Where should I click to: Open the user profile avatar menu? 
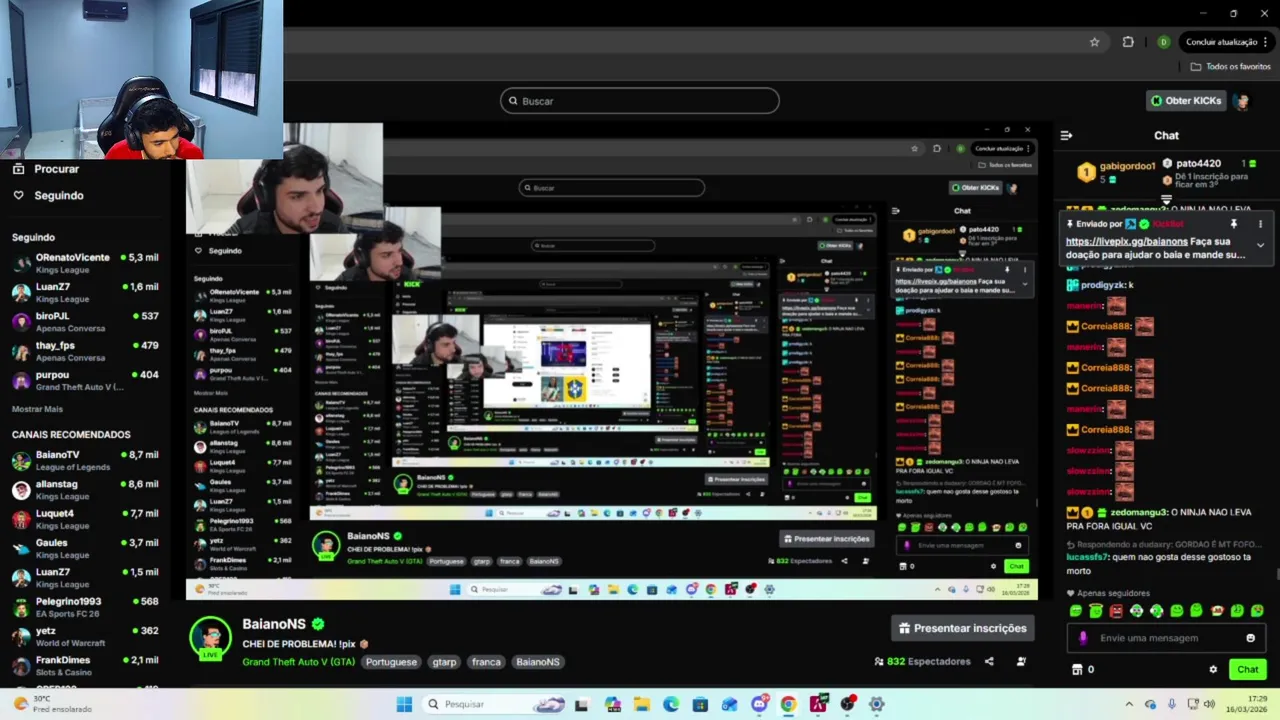1242,101
